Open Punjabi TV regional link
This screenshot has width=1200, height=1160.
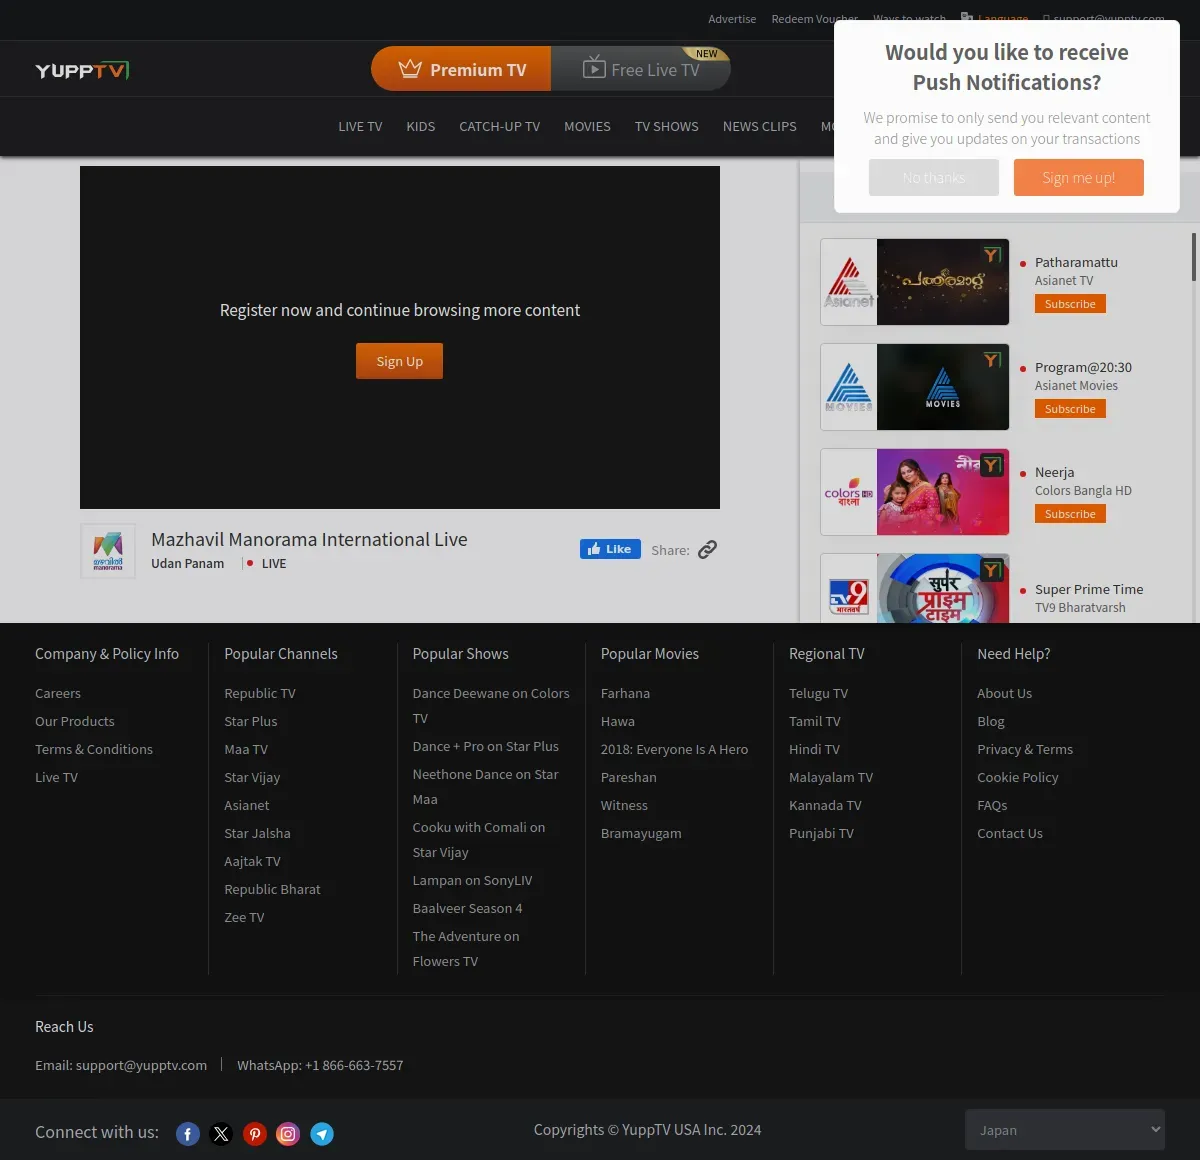[x=821, y=833]
